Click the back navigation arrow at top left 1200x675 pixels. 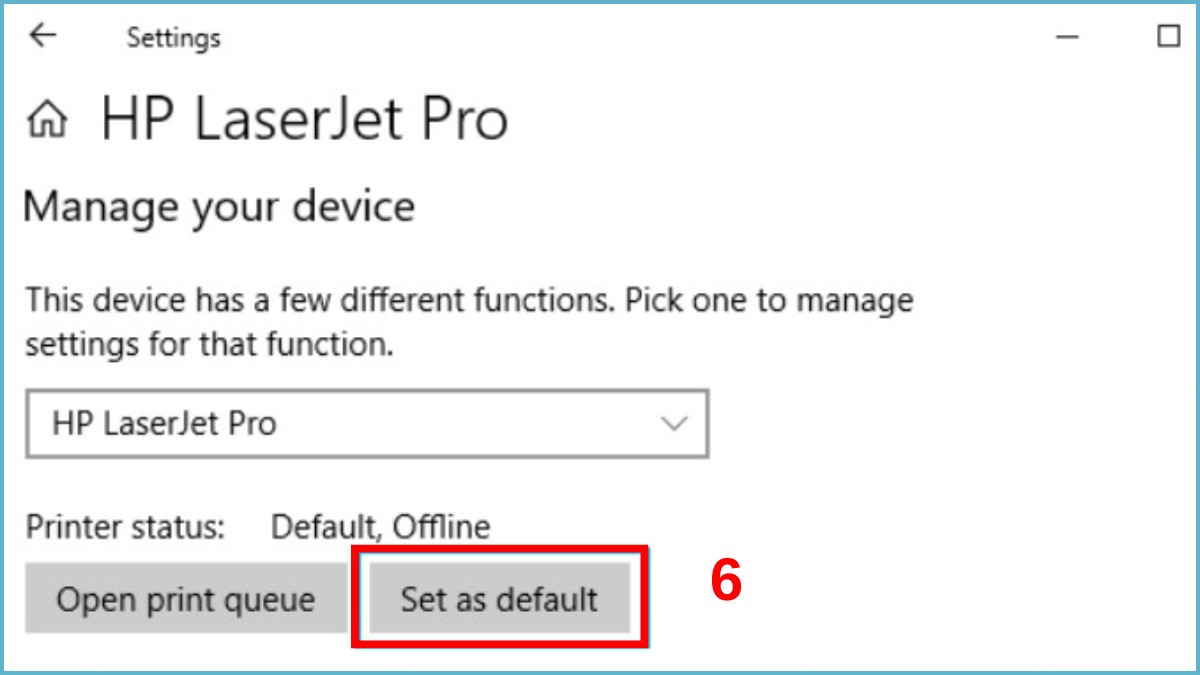click(x=42, y=37)
